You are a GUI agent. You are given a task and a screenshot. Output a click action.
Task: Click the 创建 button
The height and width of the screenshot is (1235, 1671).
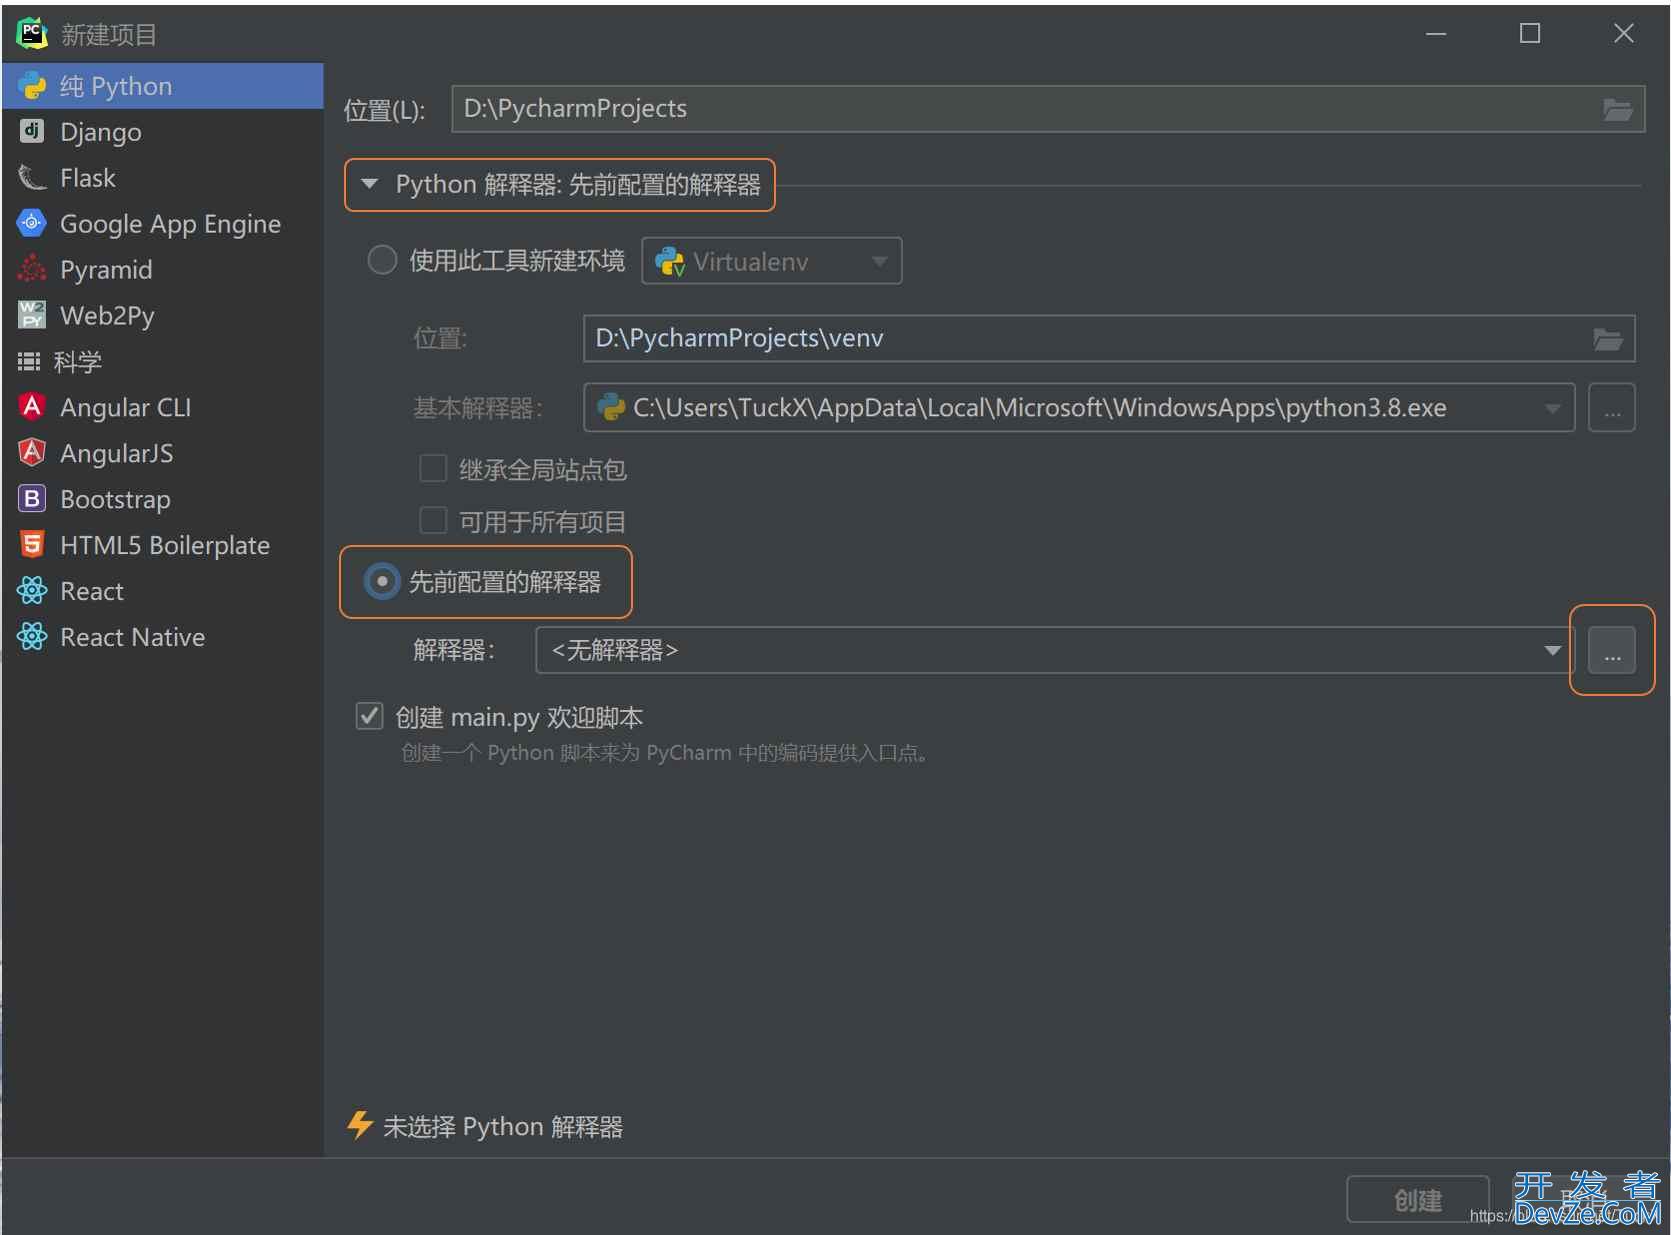tap(1417, 1199)
